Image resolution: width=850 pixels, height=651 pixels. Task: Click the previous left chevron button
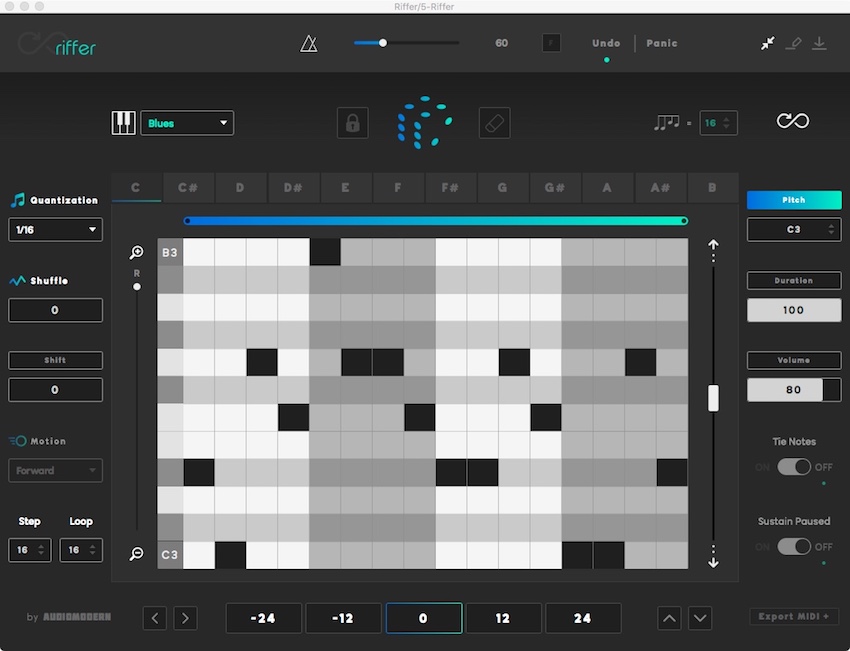point(155,618)
